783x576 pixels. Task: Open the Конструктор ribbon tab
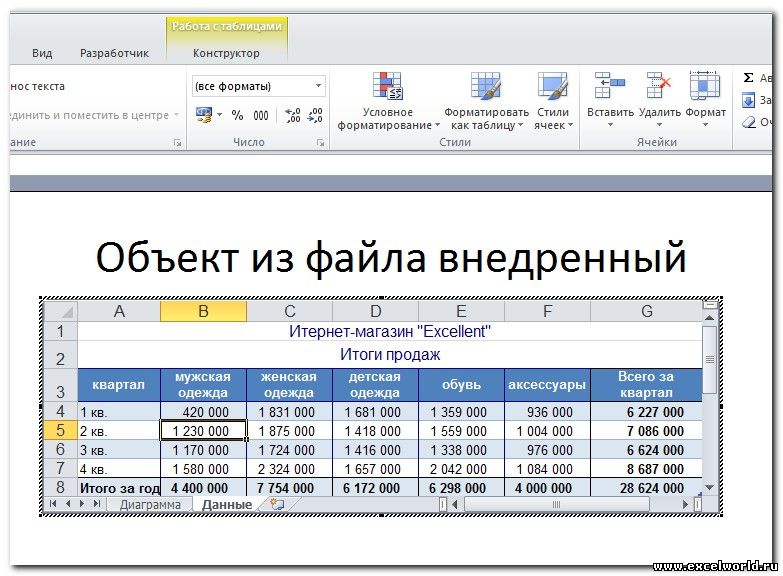click(226, 53)
